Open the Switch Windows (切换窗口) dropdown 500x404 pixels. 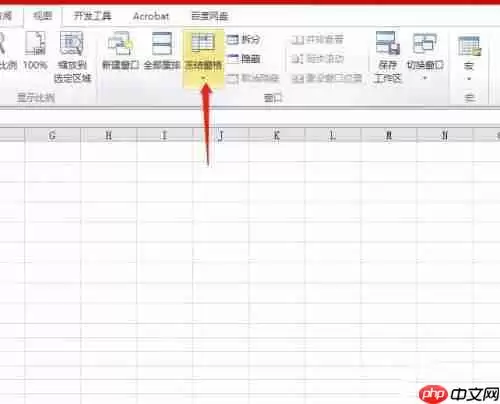(425, 56)
